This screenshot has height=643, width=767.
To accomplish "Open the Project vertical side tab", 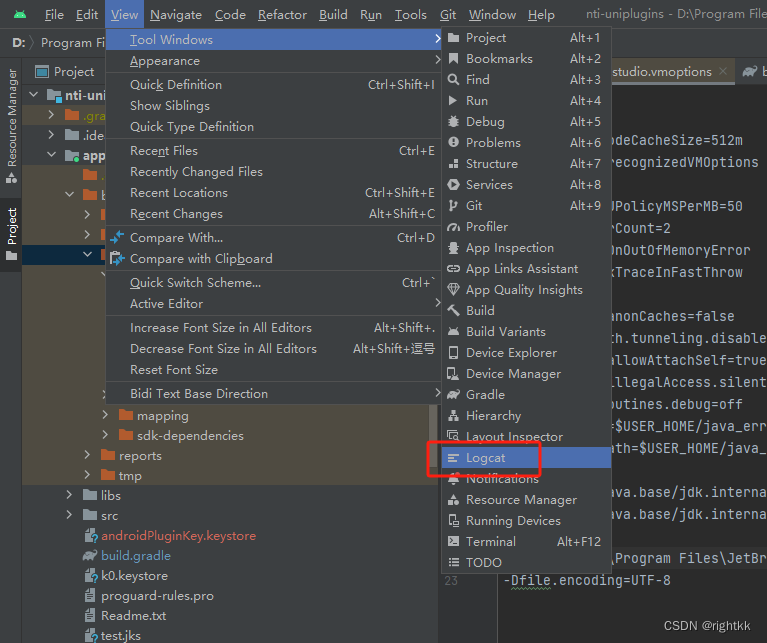I will 11,234.
